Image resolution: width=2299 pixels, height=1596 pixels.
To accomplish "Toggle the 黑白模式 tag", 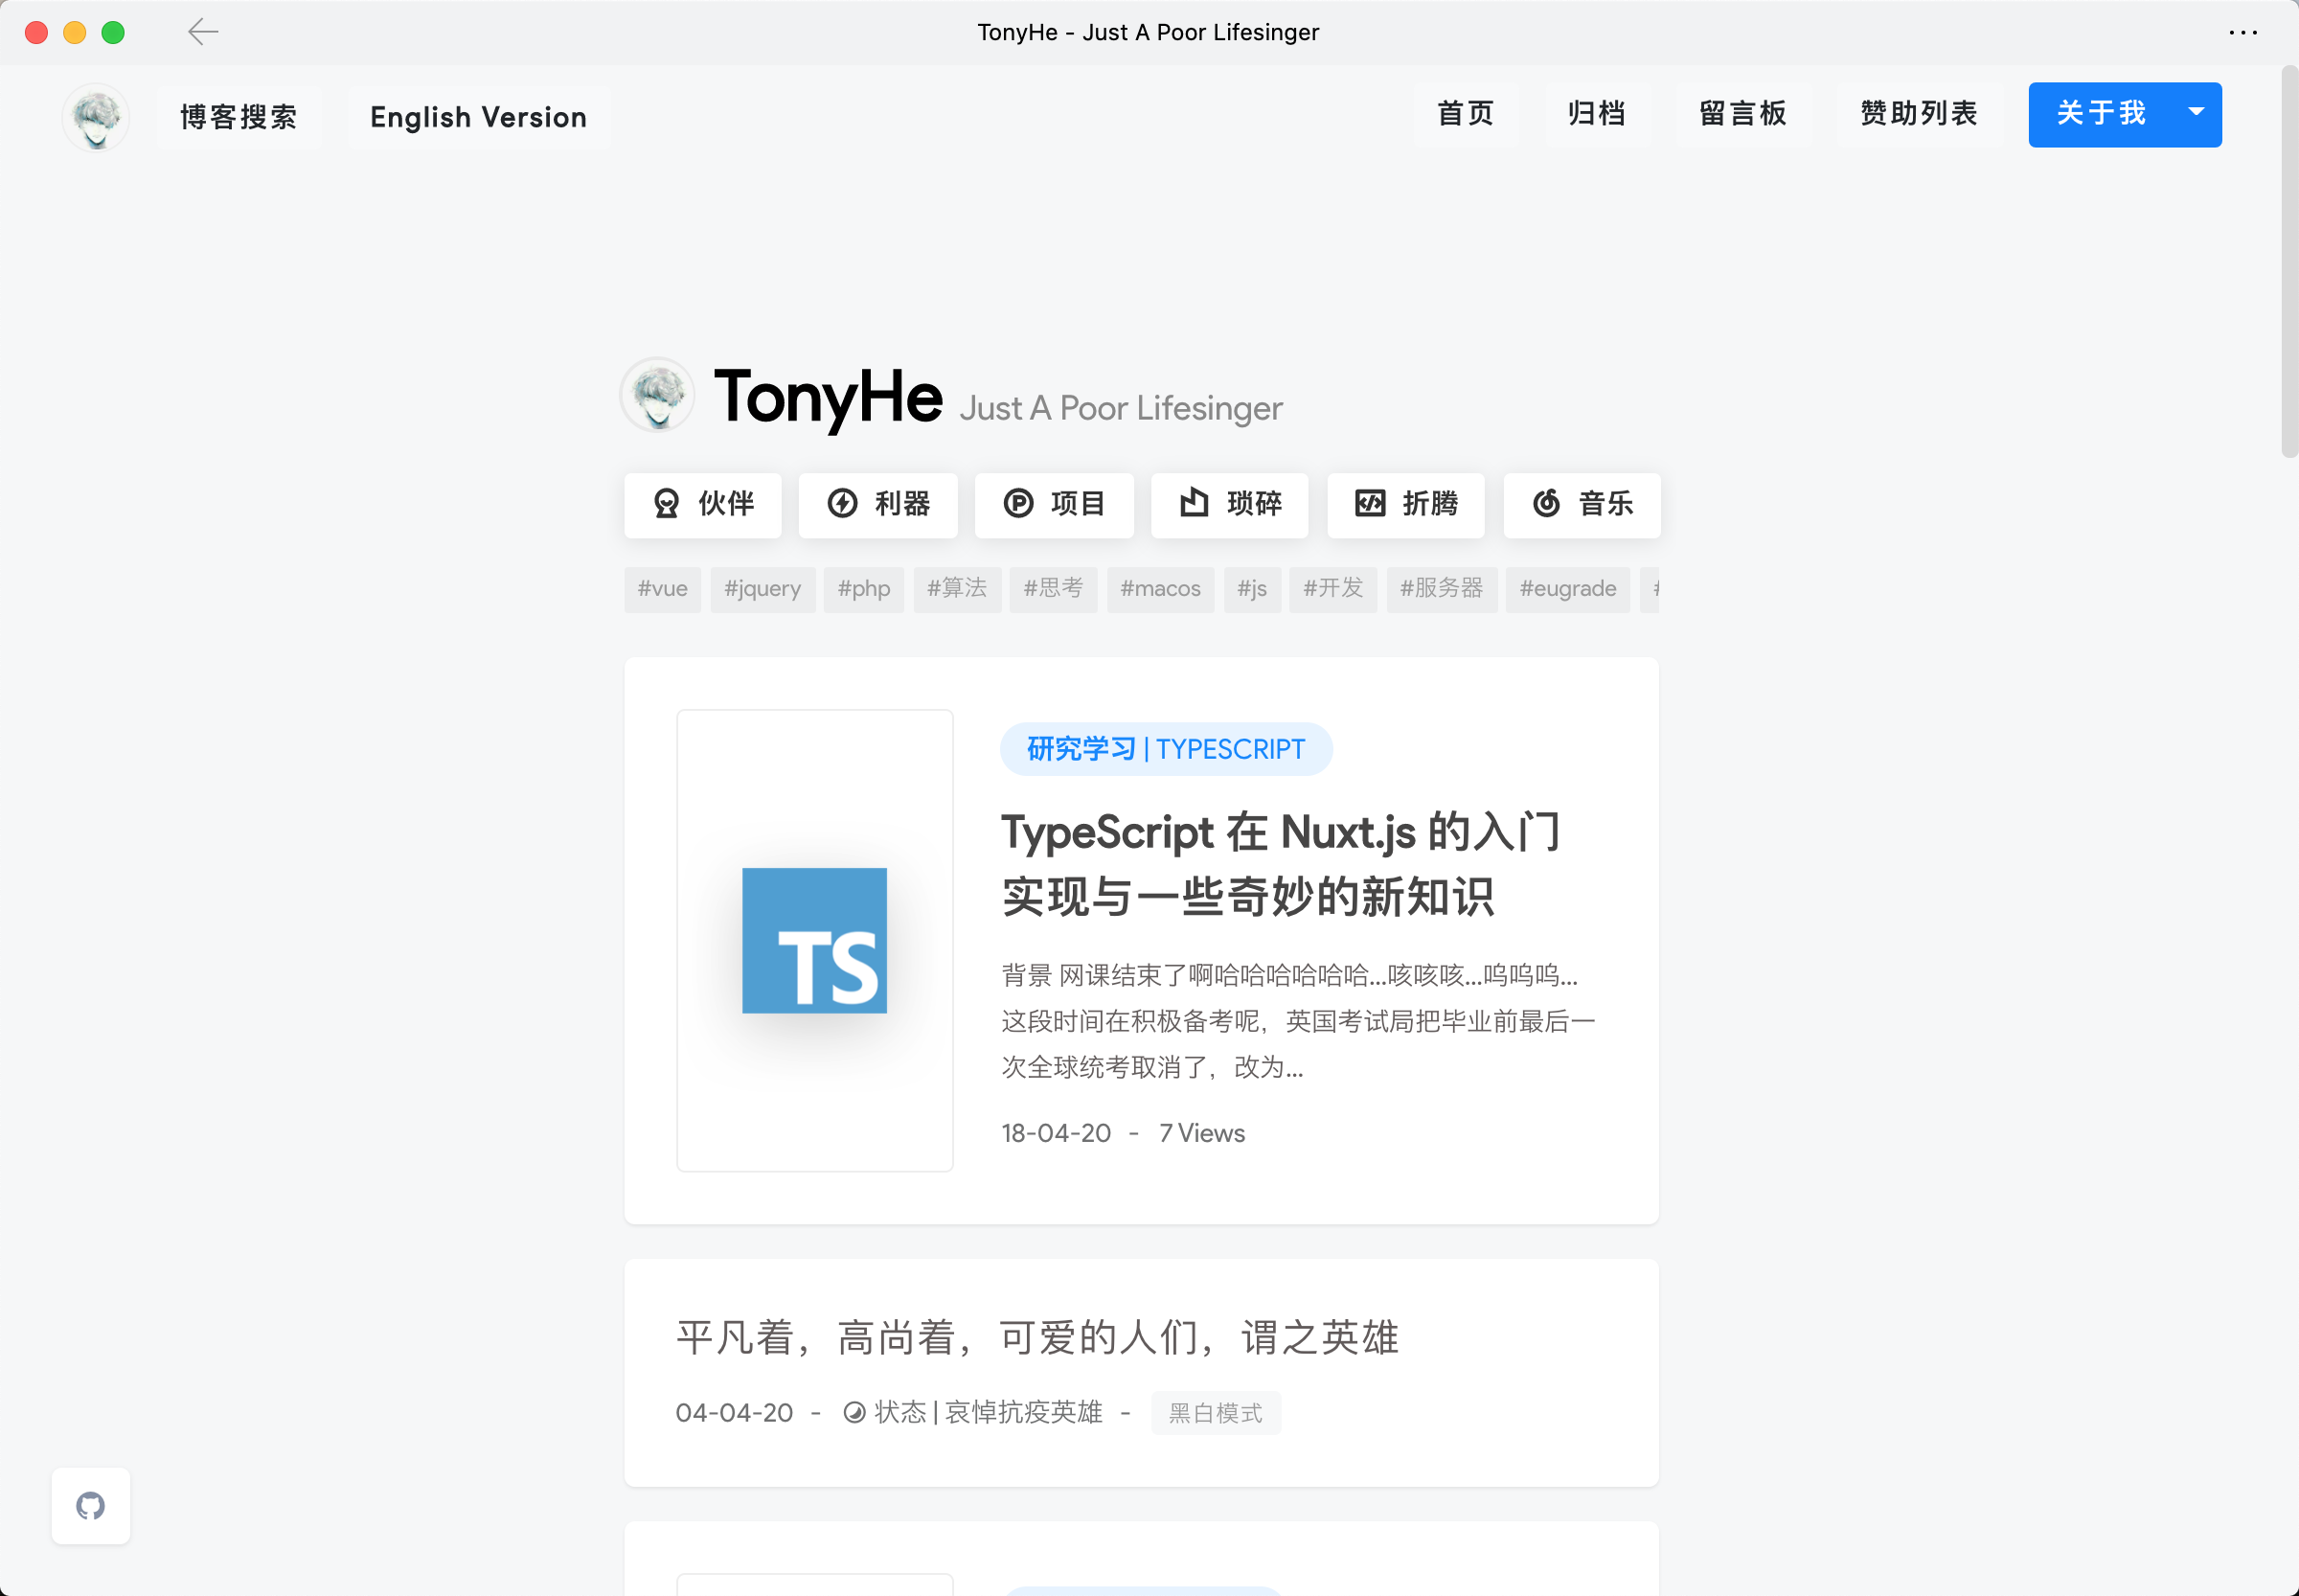I will [x=1215, y=1412].
